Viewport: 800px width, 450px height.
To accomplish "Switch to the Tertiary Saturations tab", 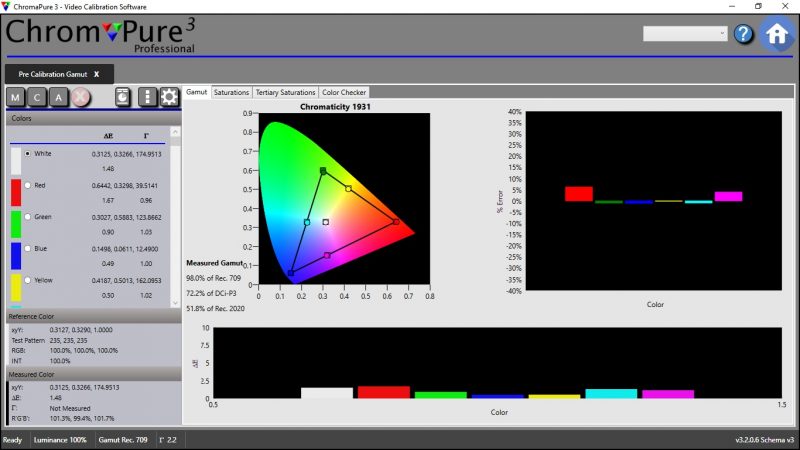I will pyautogui.click(x=285, y=92).
